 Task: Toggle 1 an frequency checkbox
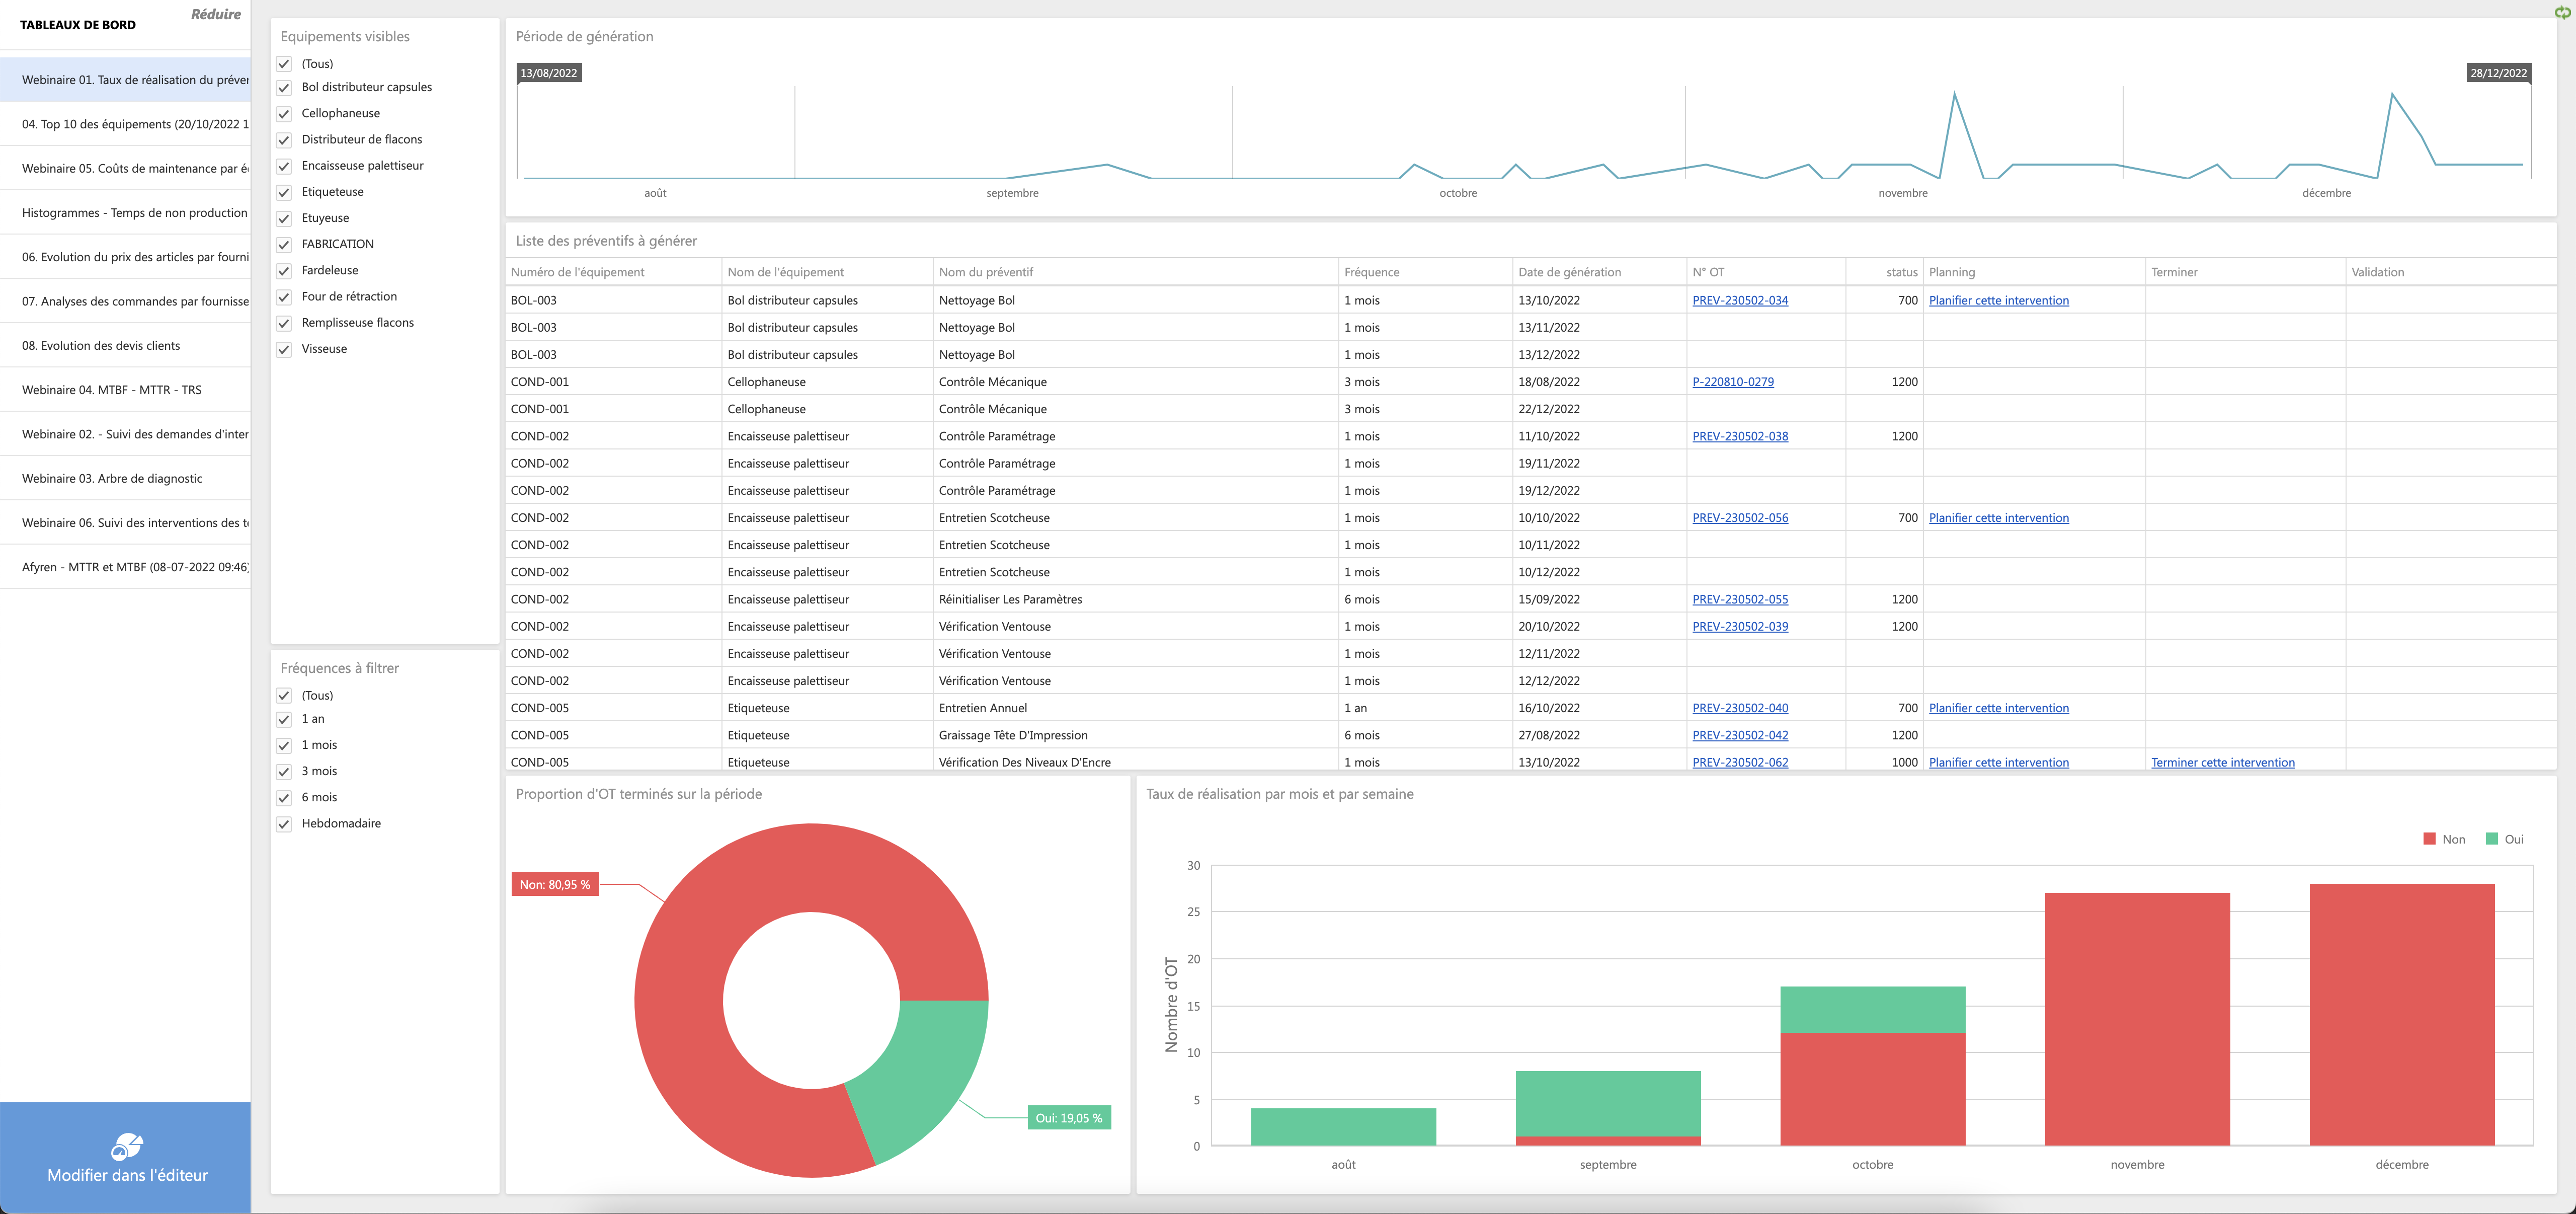pyautogui.click(x=284, y=719)
